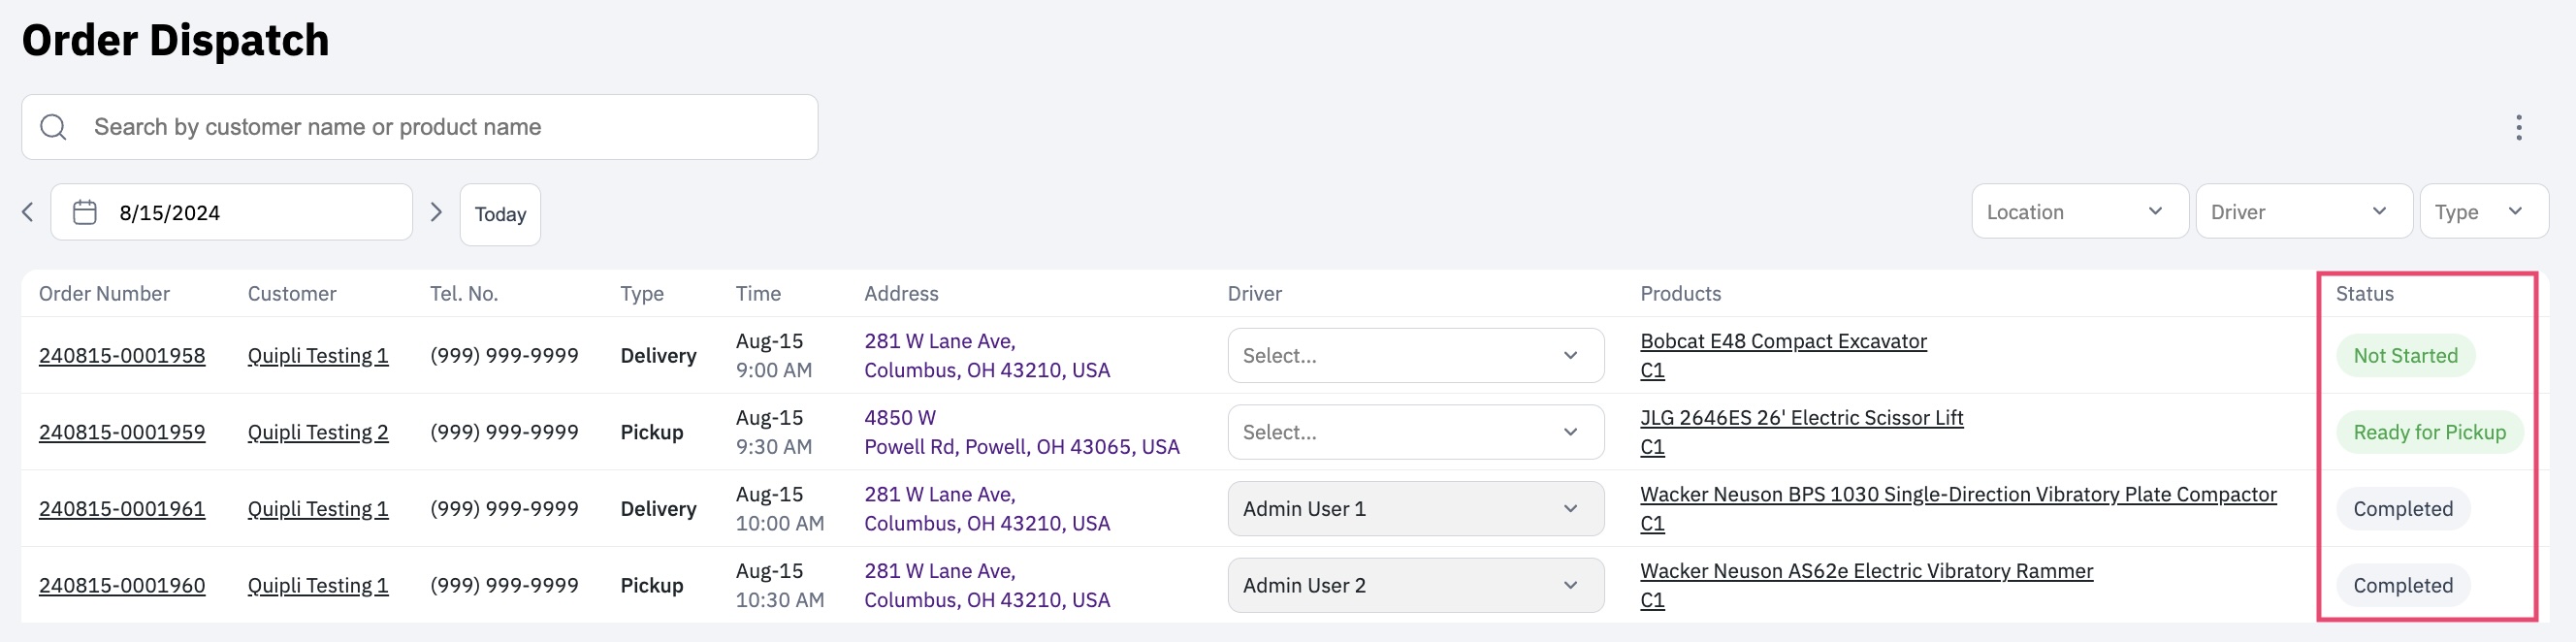Select driver for order 240815-0001958
Screen dimensions: 2576x642
pos(1415,355)
